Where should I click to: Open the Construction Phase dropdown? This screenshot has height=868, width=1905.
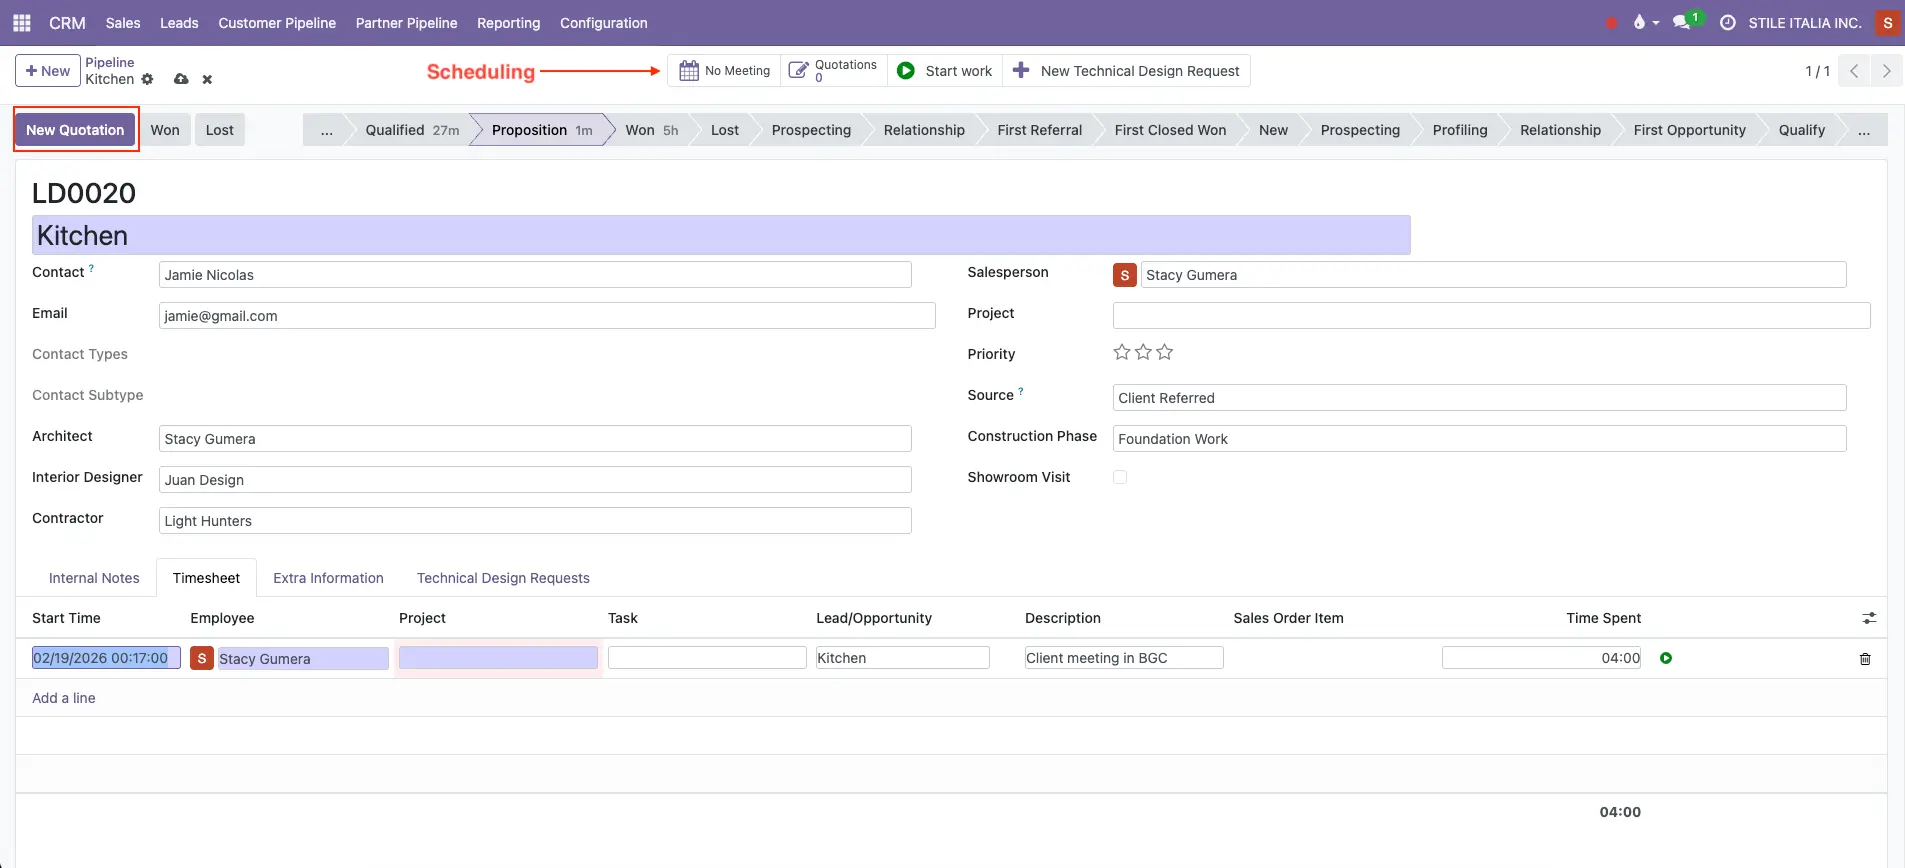tap(1478, 439)
